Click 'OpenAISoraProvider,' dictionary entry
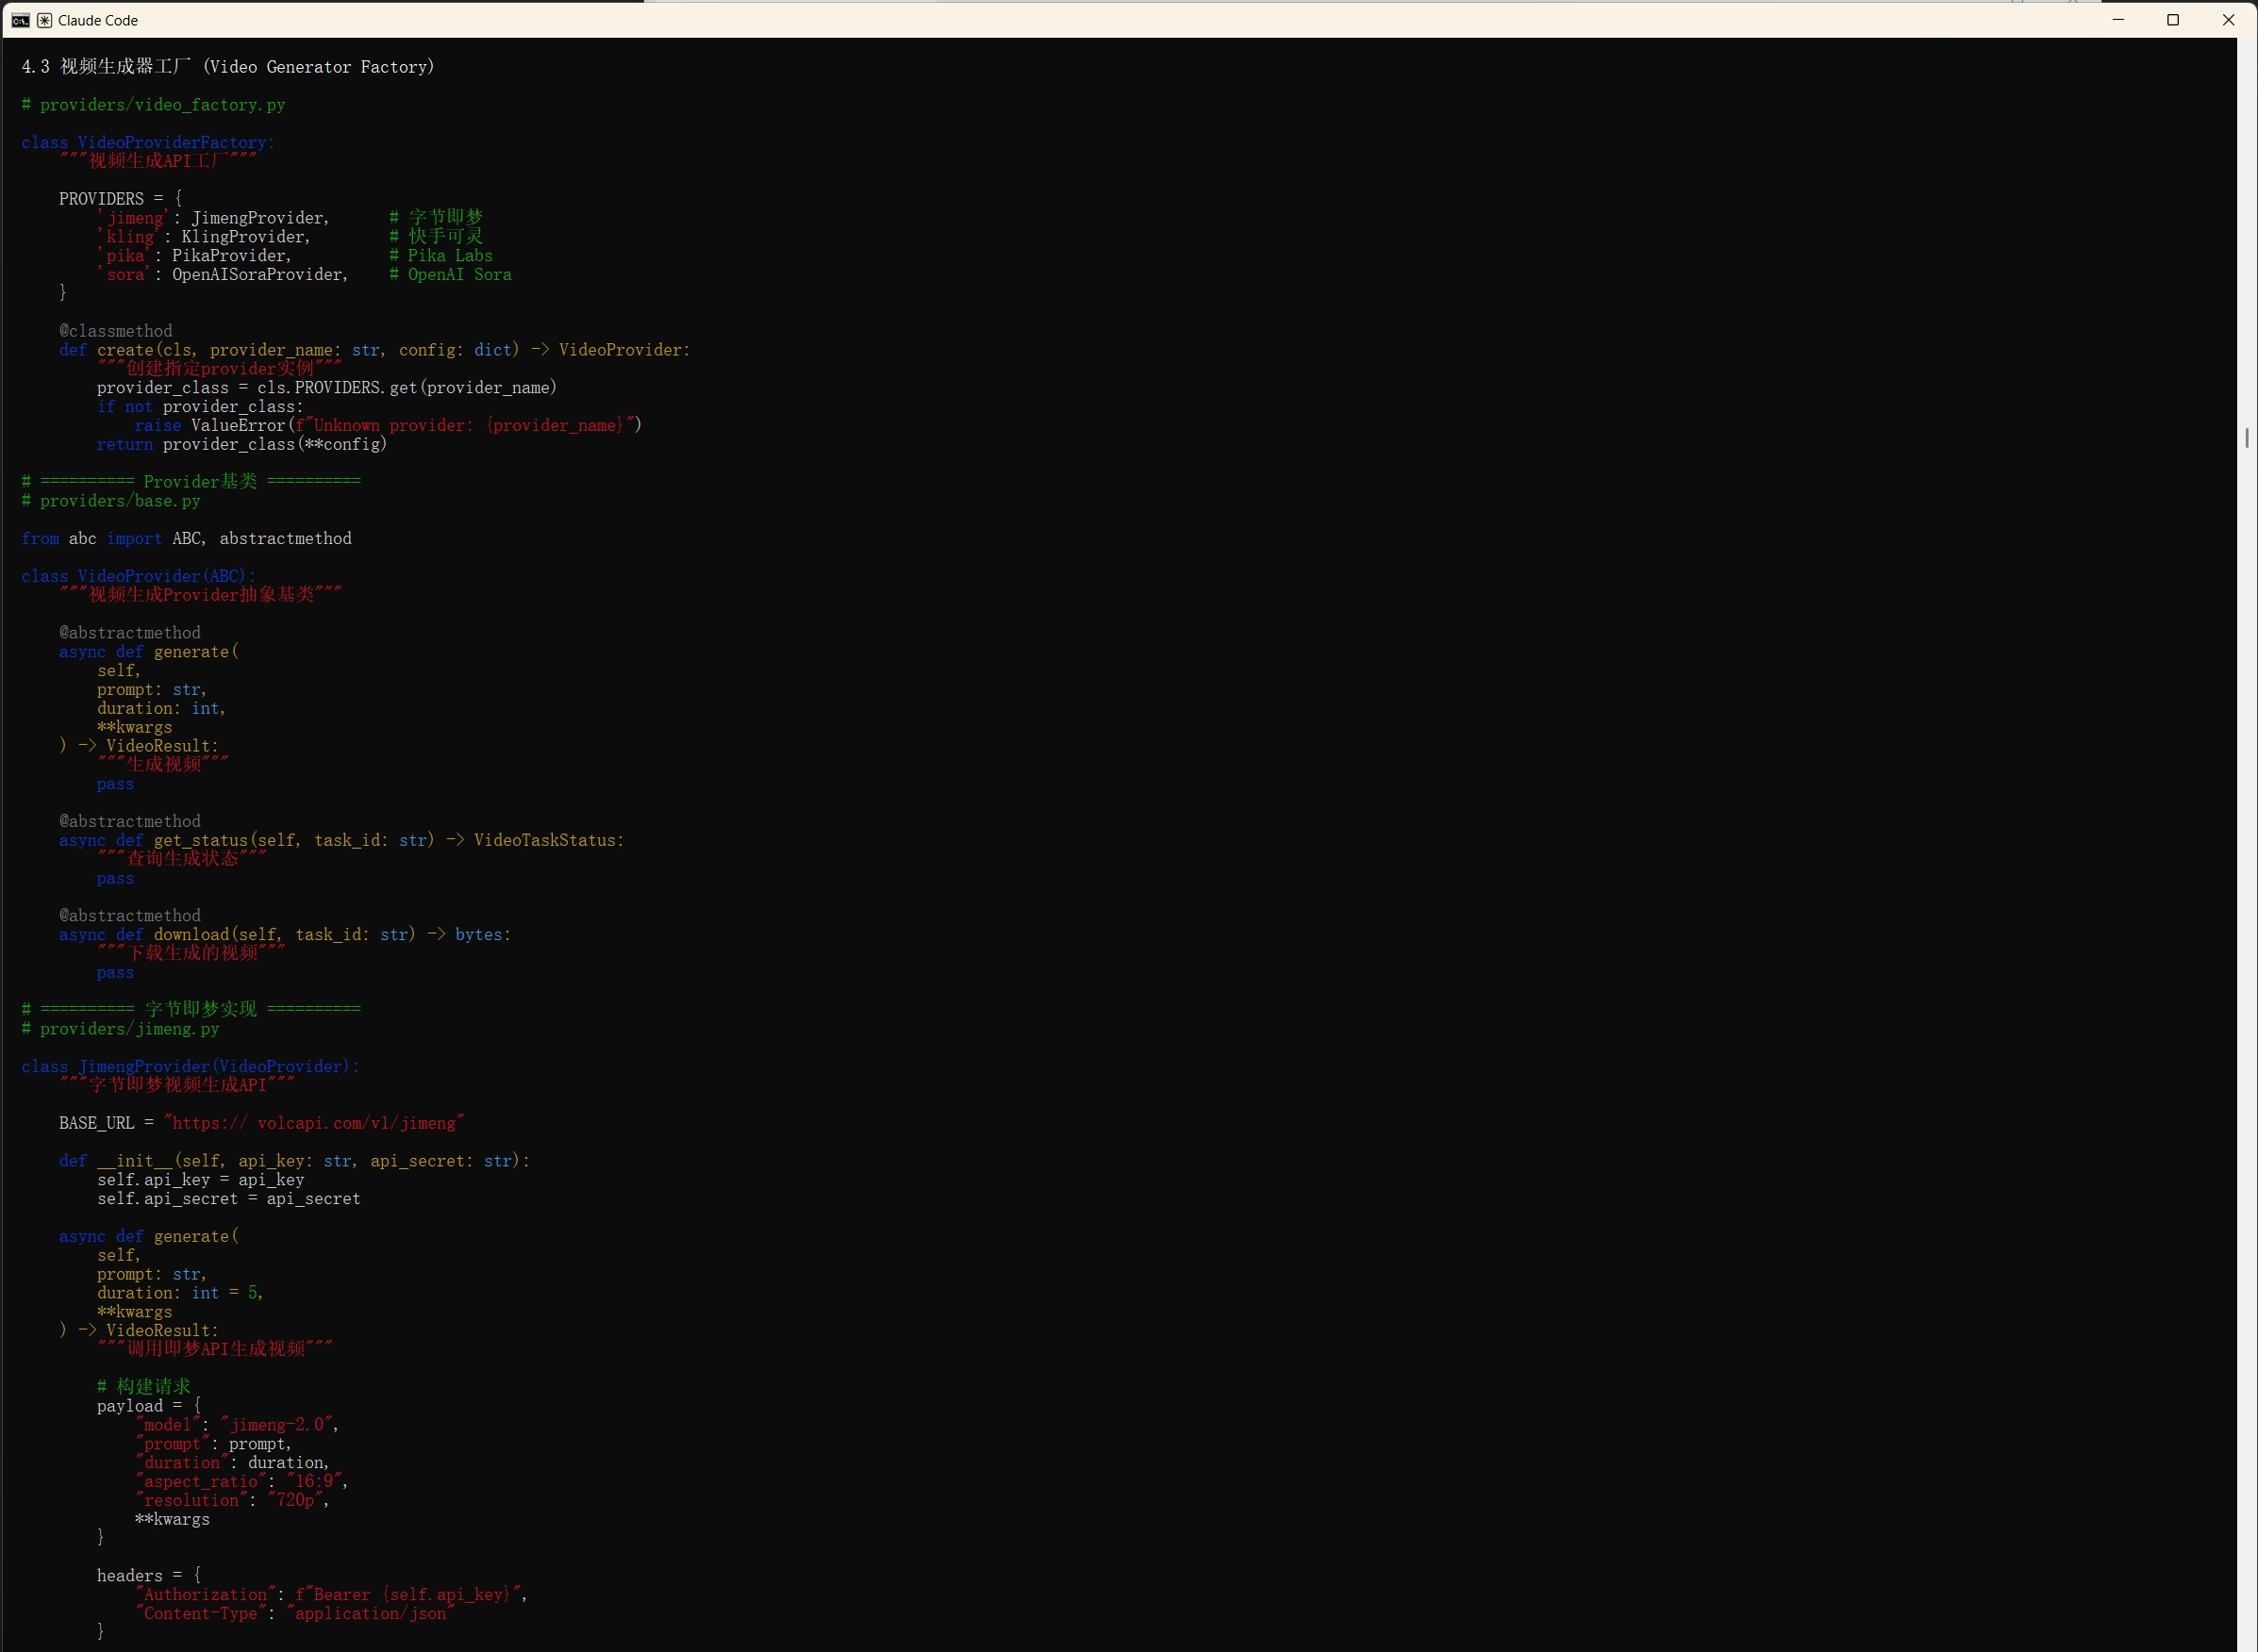Image resolution: width=2258 pixels, height=1652 pixels. click(x=223, y=275)
